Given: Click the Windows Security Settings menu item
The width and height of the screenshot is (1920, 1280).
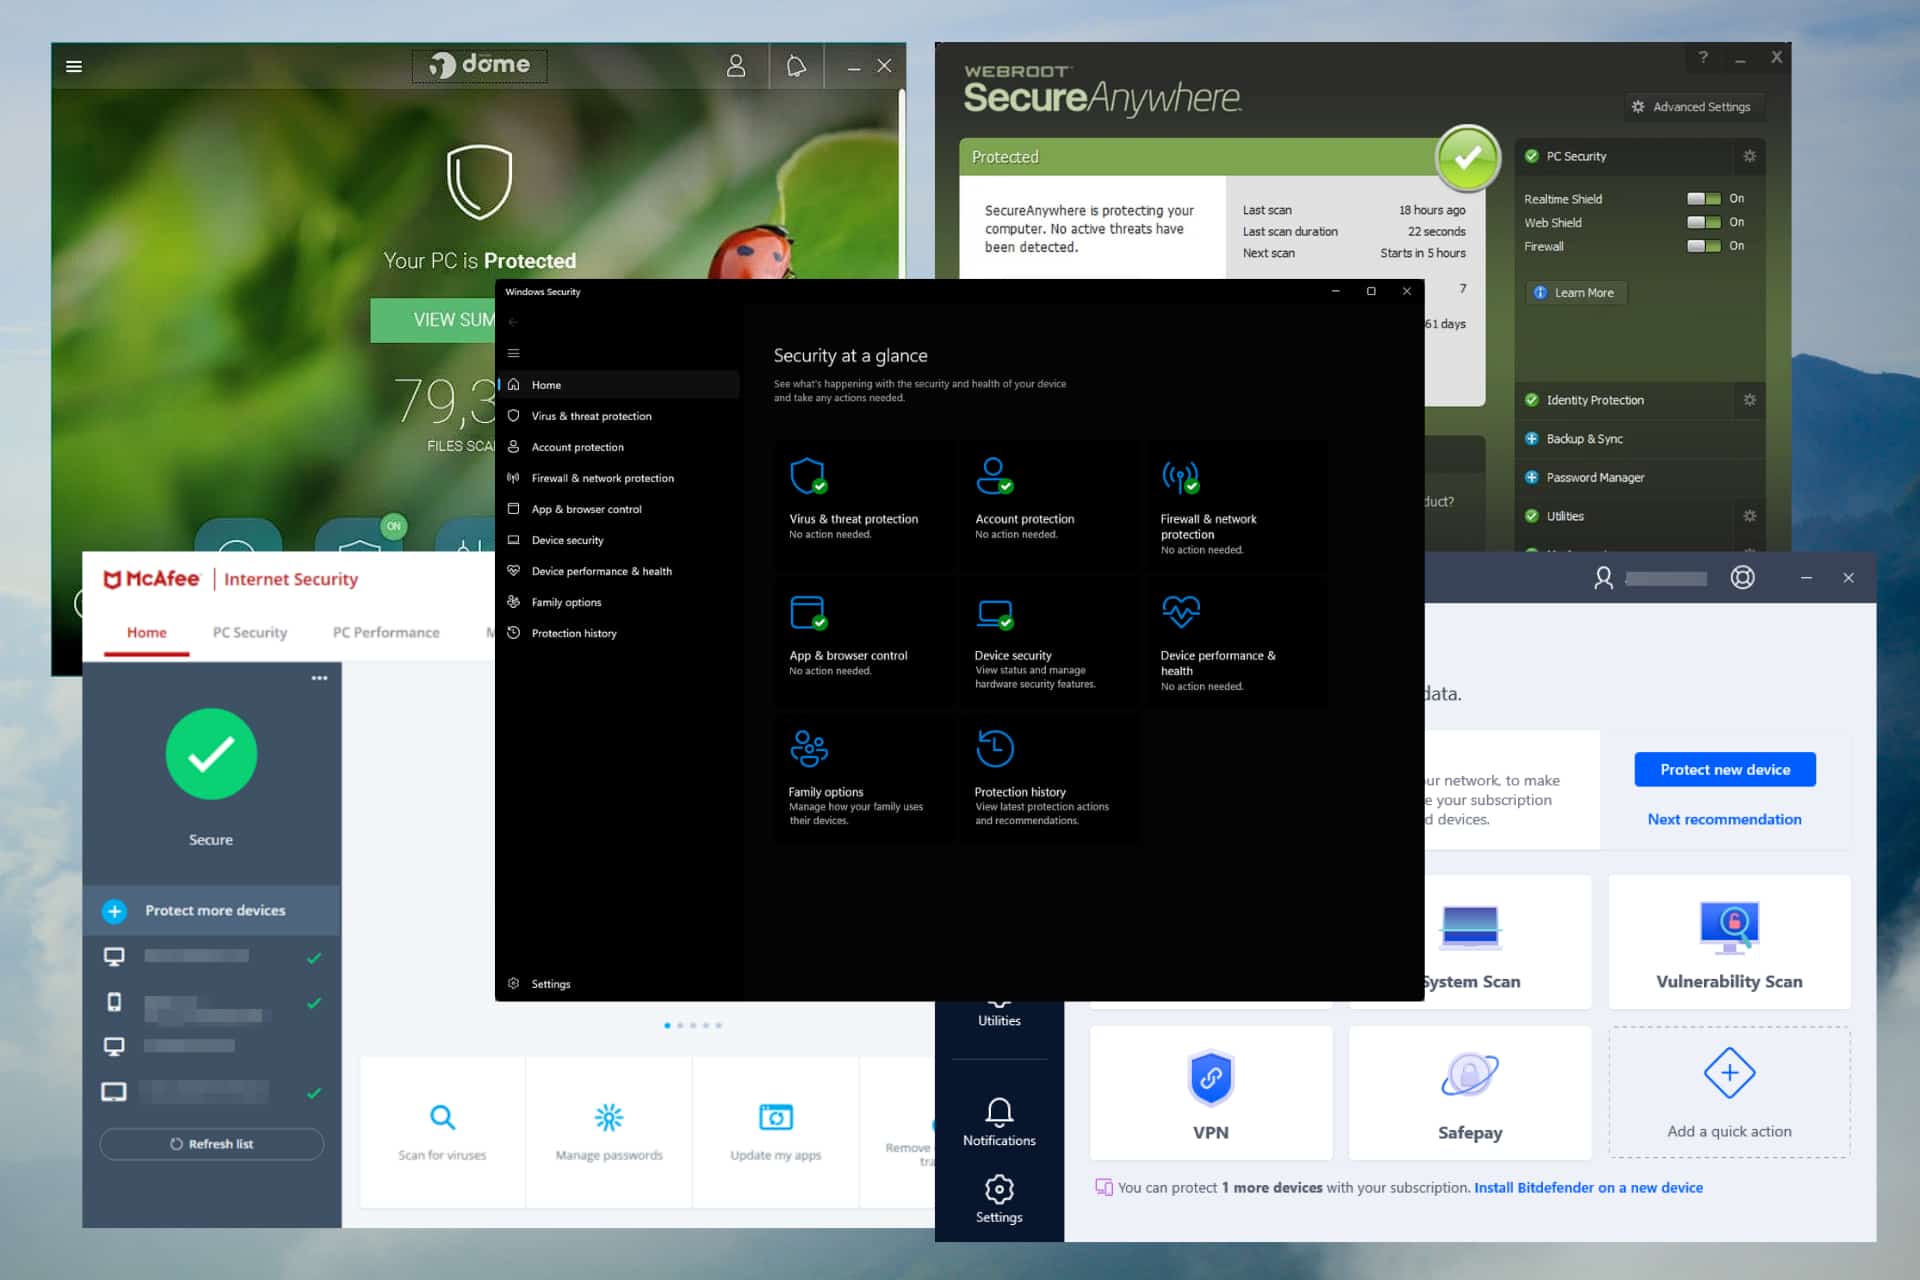Looking at the screenshot, I should (x=550, y=983).
